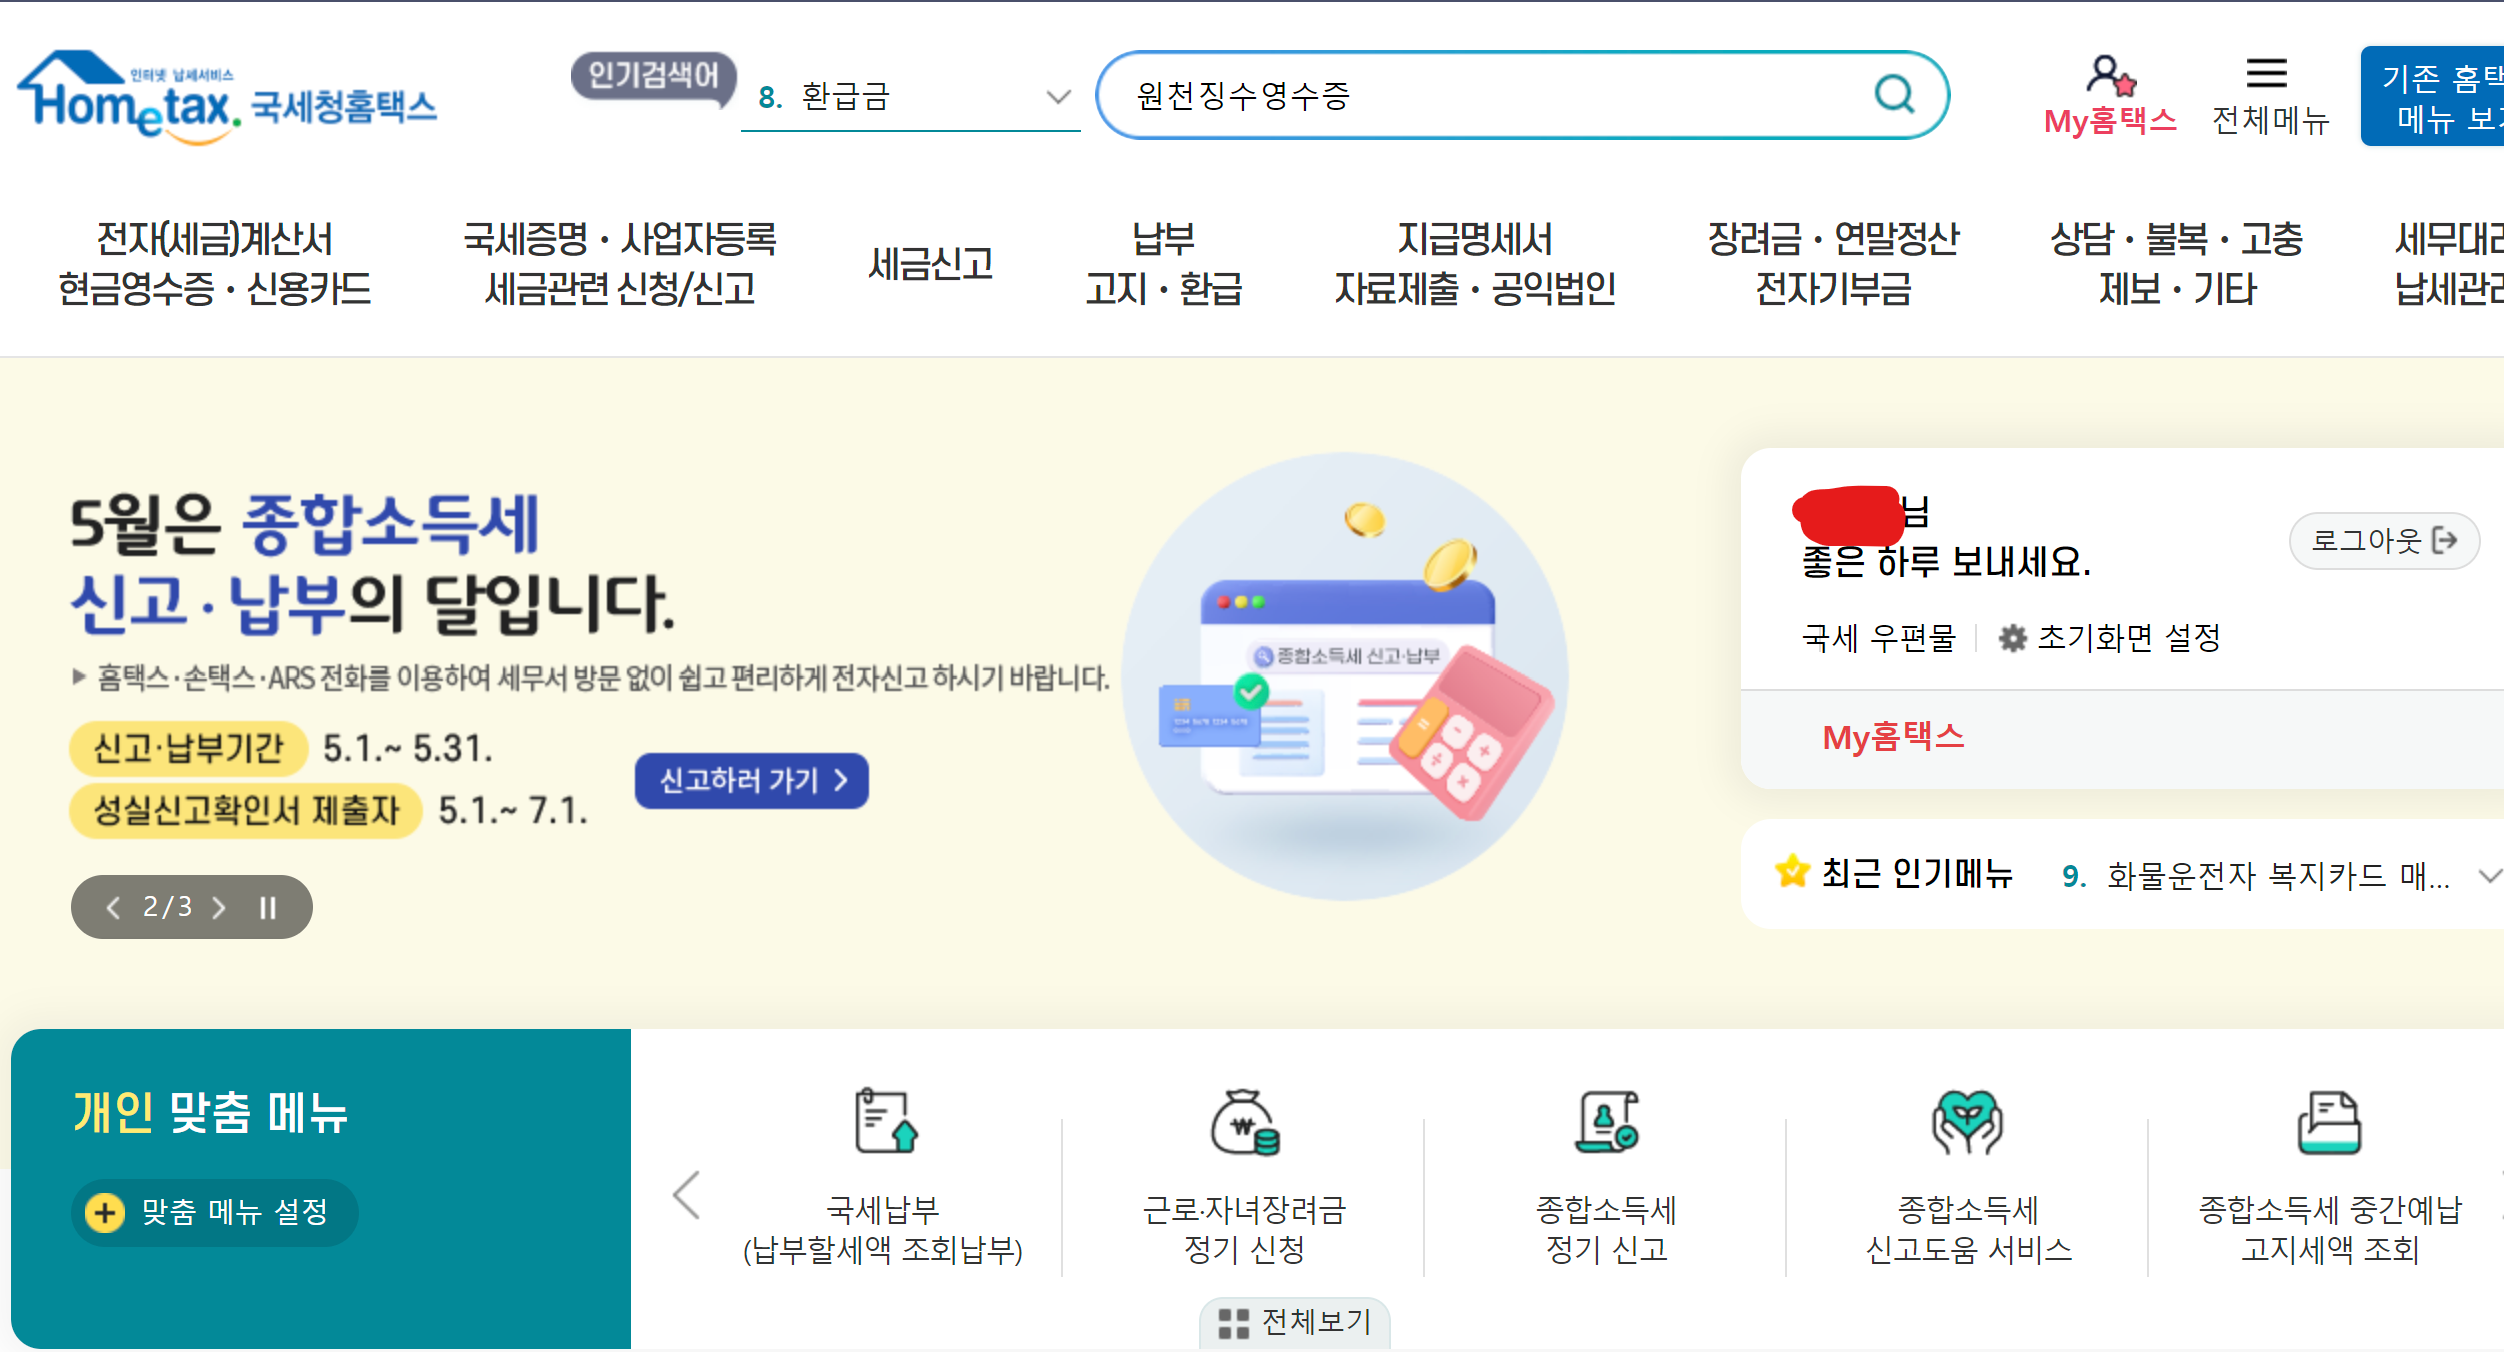This screenshot has width=2504, height=1352.
Task: Click the 종합소득세 중간예납 고지세액 조회 icon
Action: (x=2326, y=1123)
